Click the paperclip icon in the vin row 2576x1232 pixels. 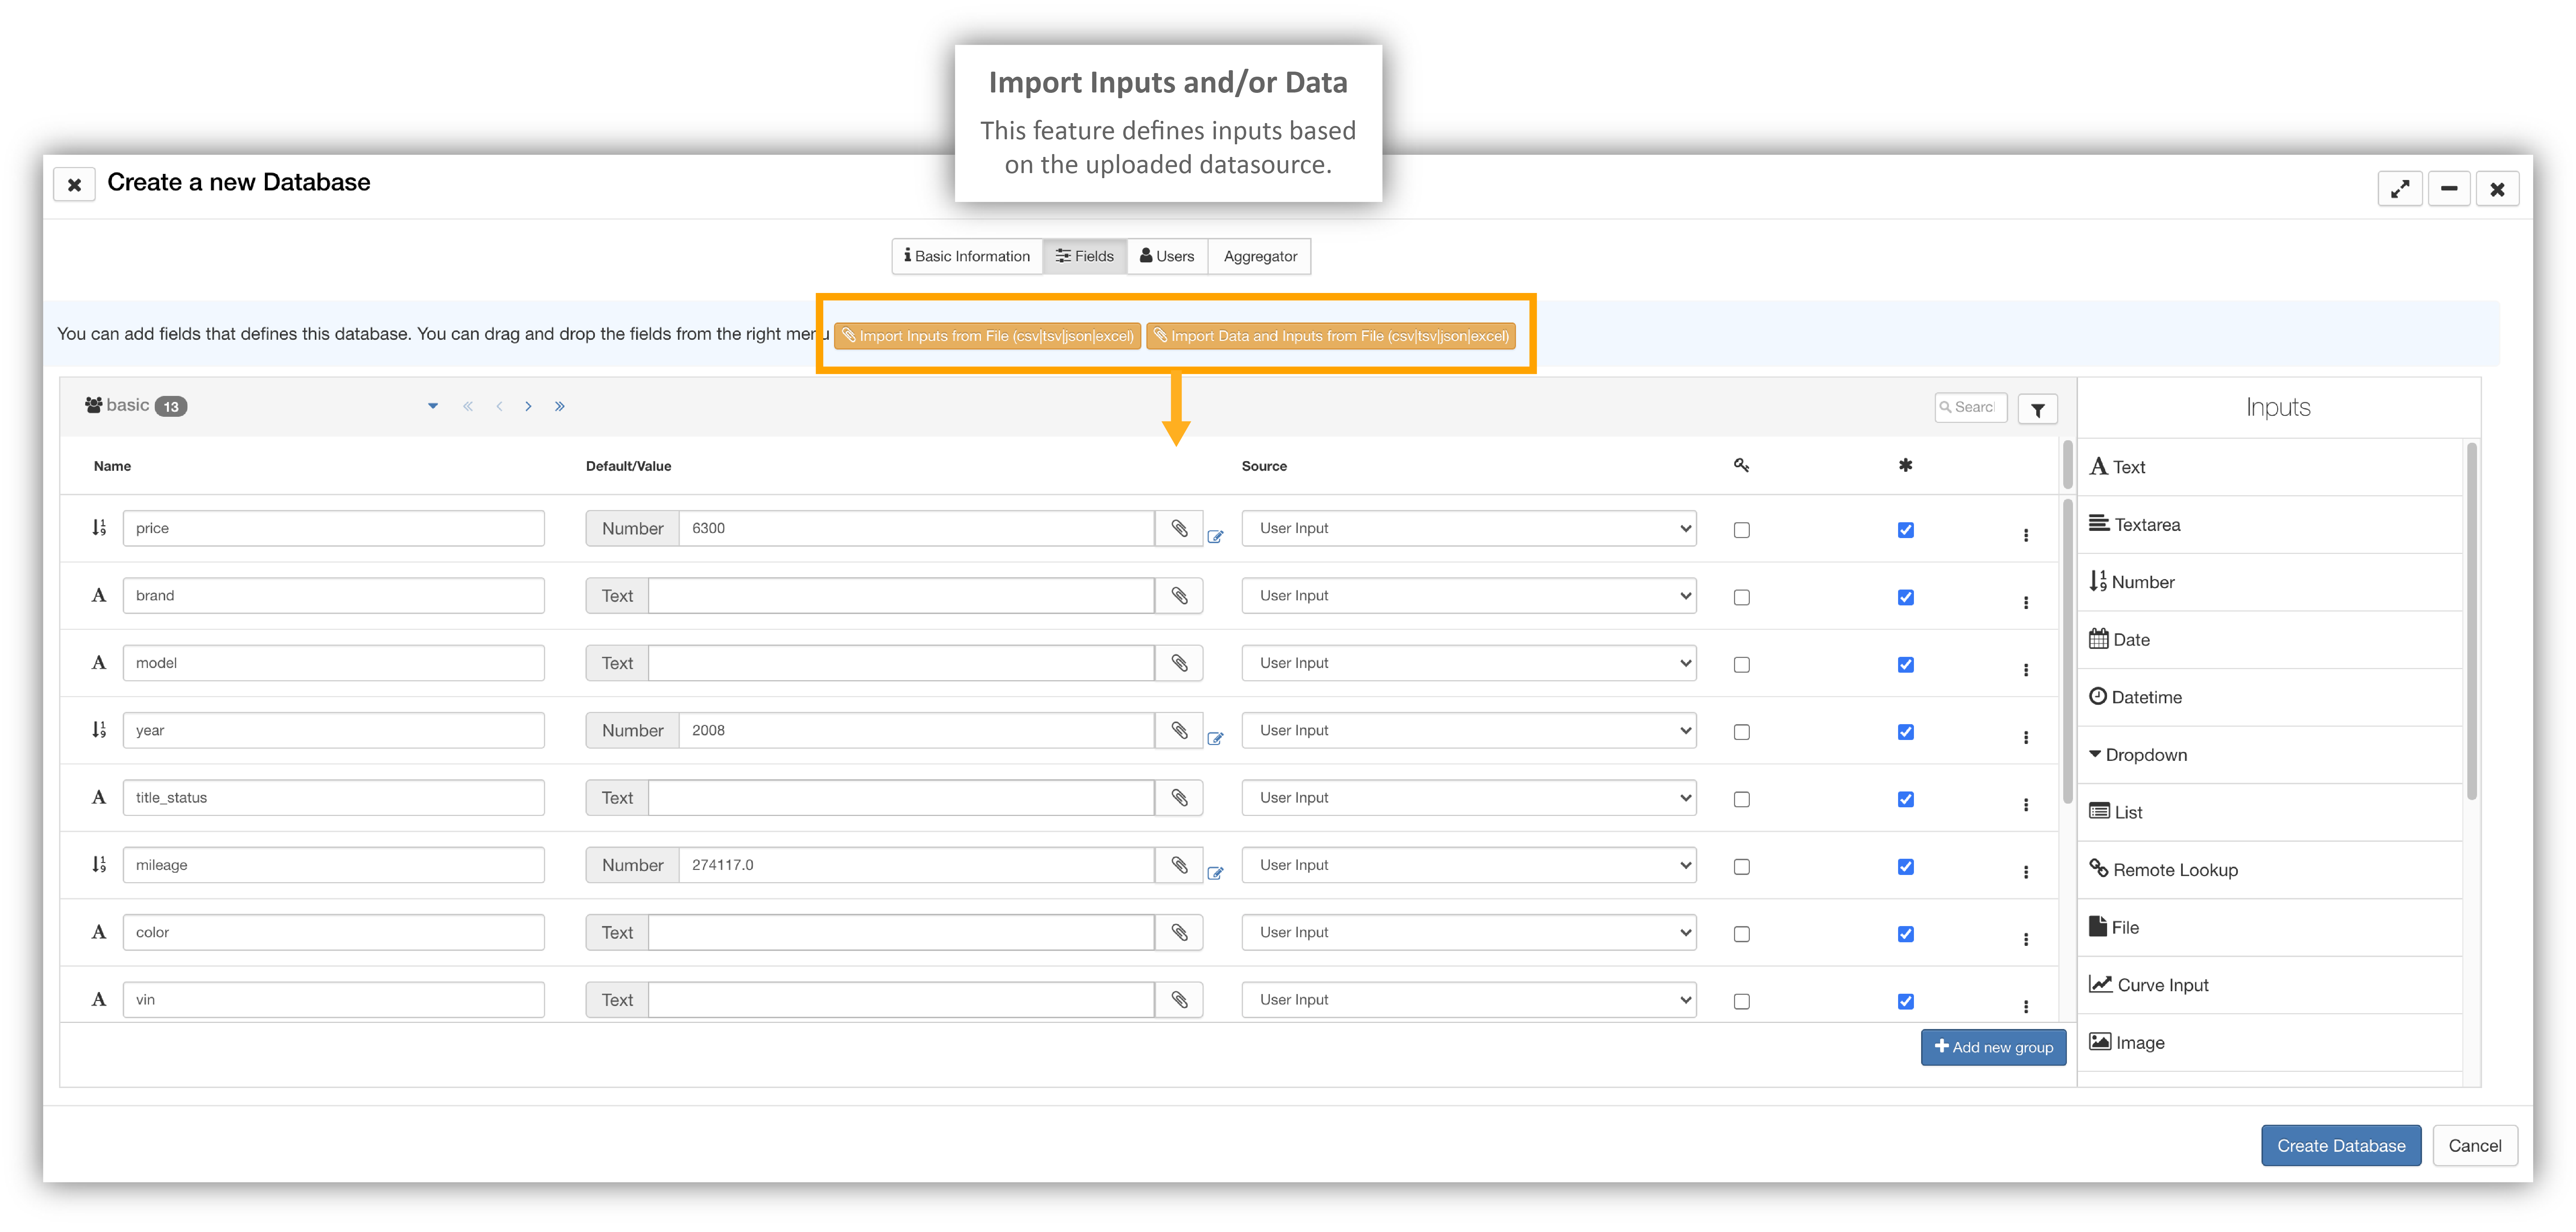(x=1179, y=1000)
